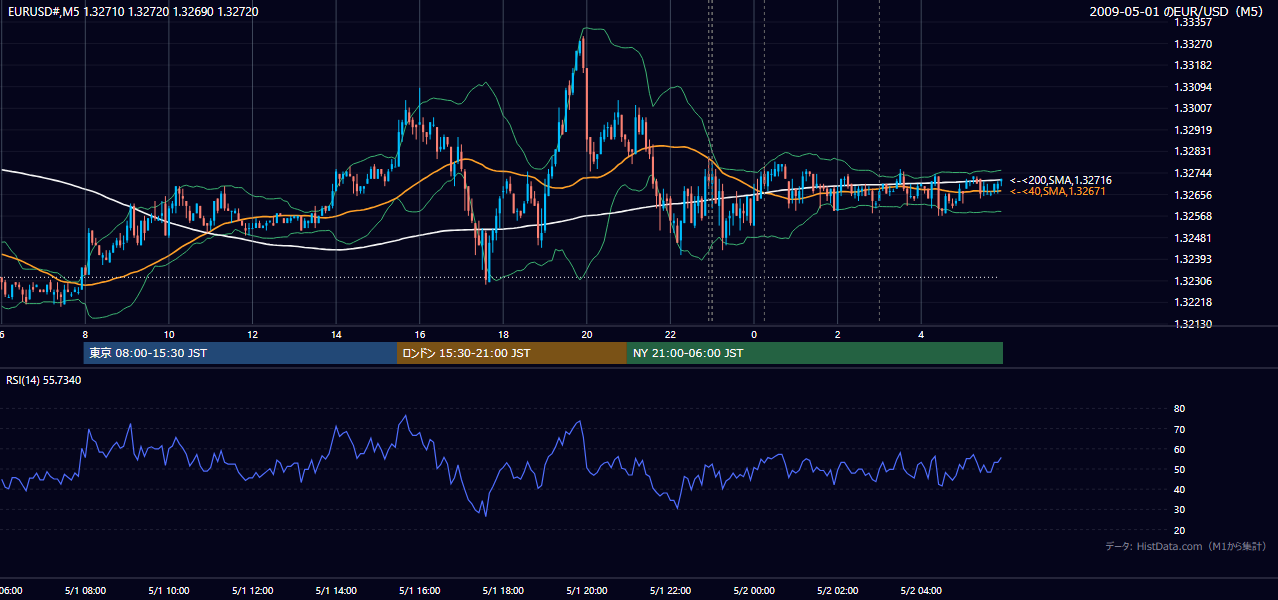1278x600 pixels.
Task: Click the 1.32130 price axis label
Action: (x=1193, y=324)
